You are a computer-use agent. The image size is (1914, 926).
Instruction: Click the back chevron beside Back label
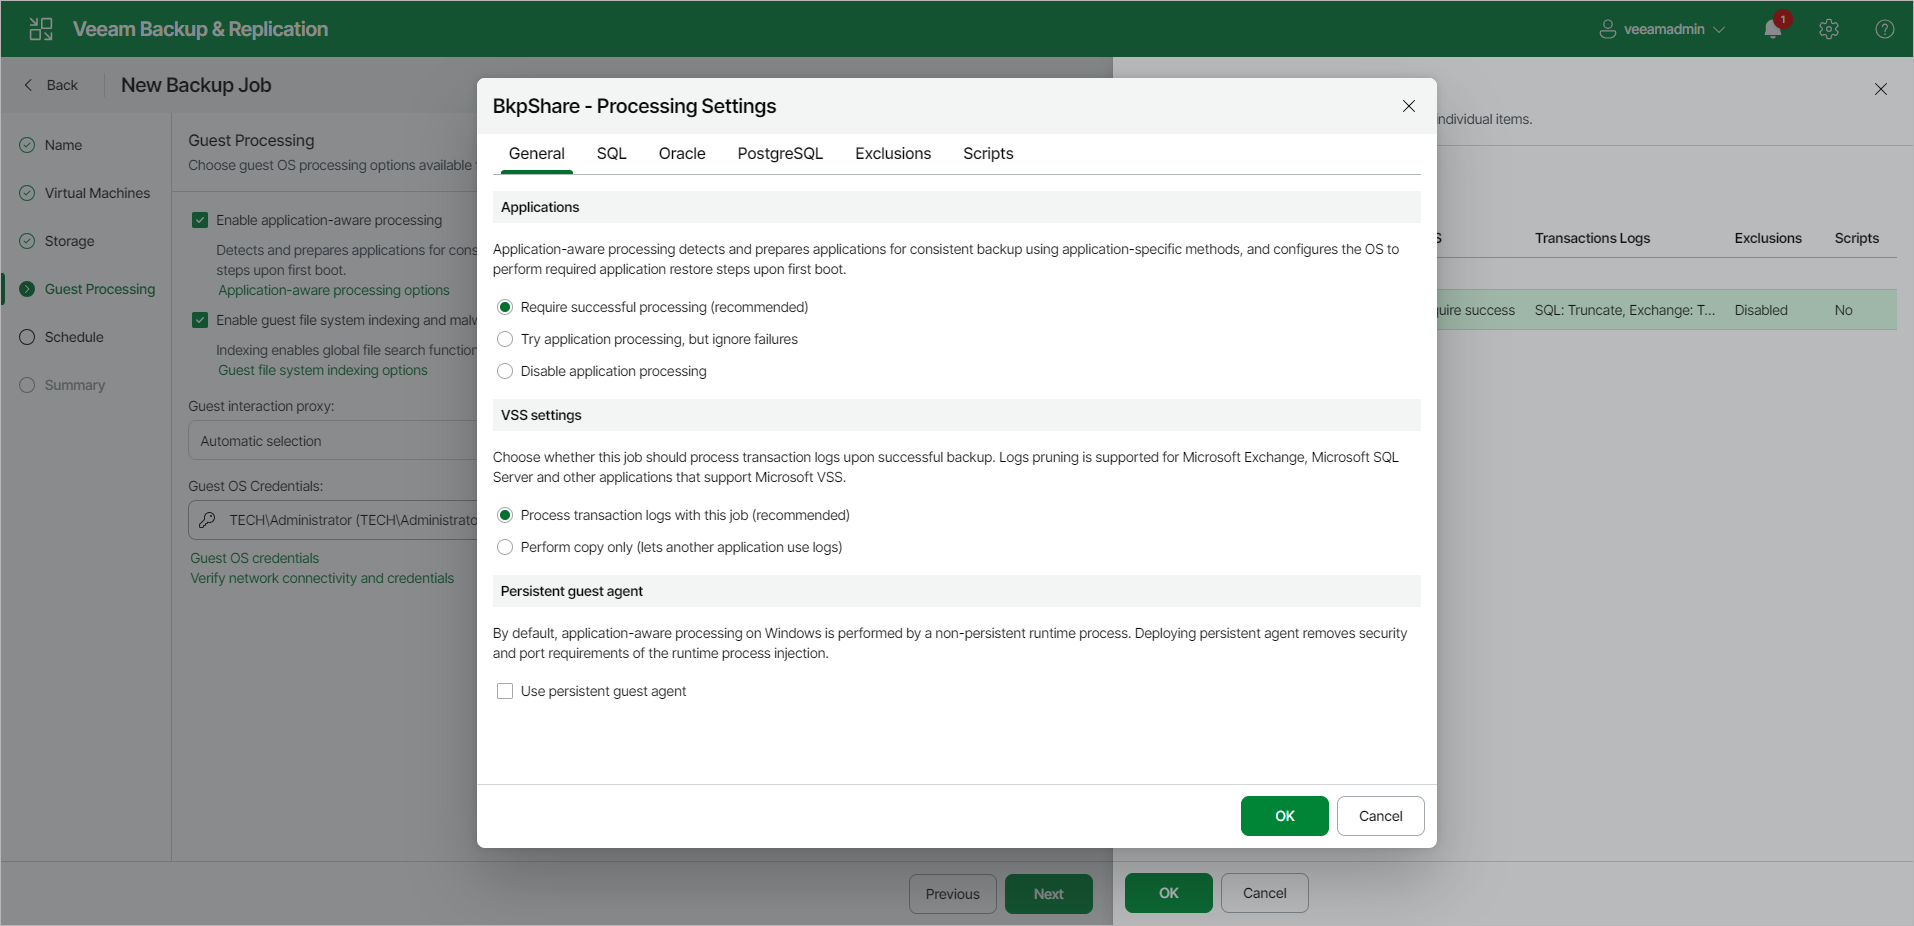pos(28,85)
